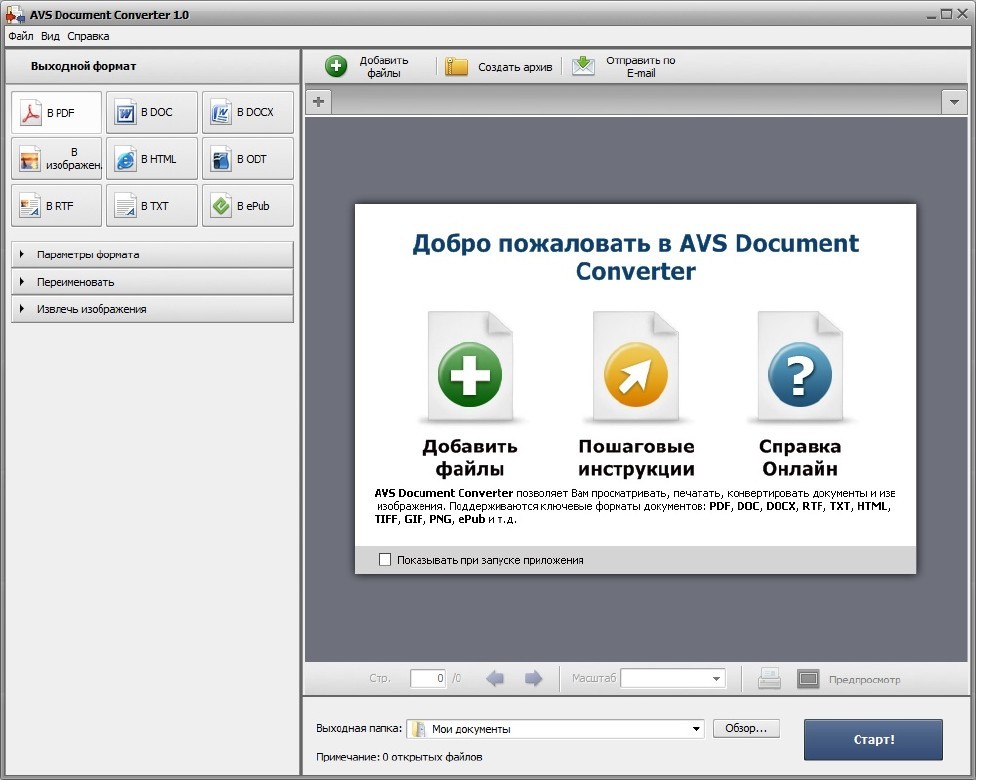This screenshot has width=1000, height=780.
Task: Click the Send by E-mail envelope icon
Action: point(583,66)
